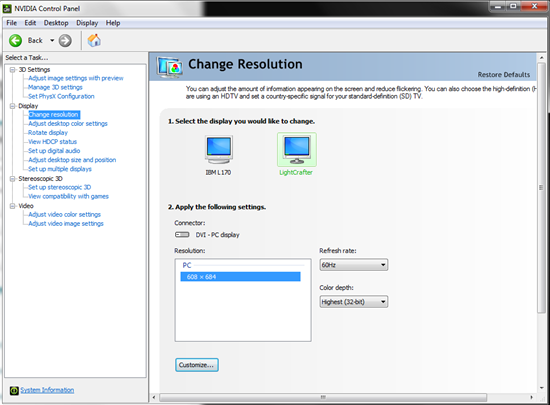Open the File menu

(x=12, y=23)
